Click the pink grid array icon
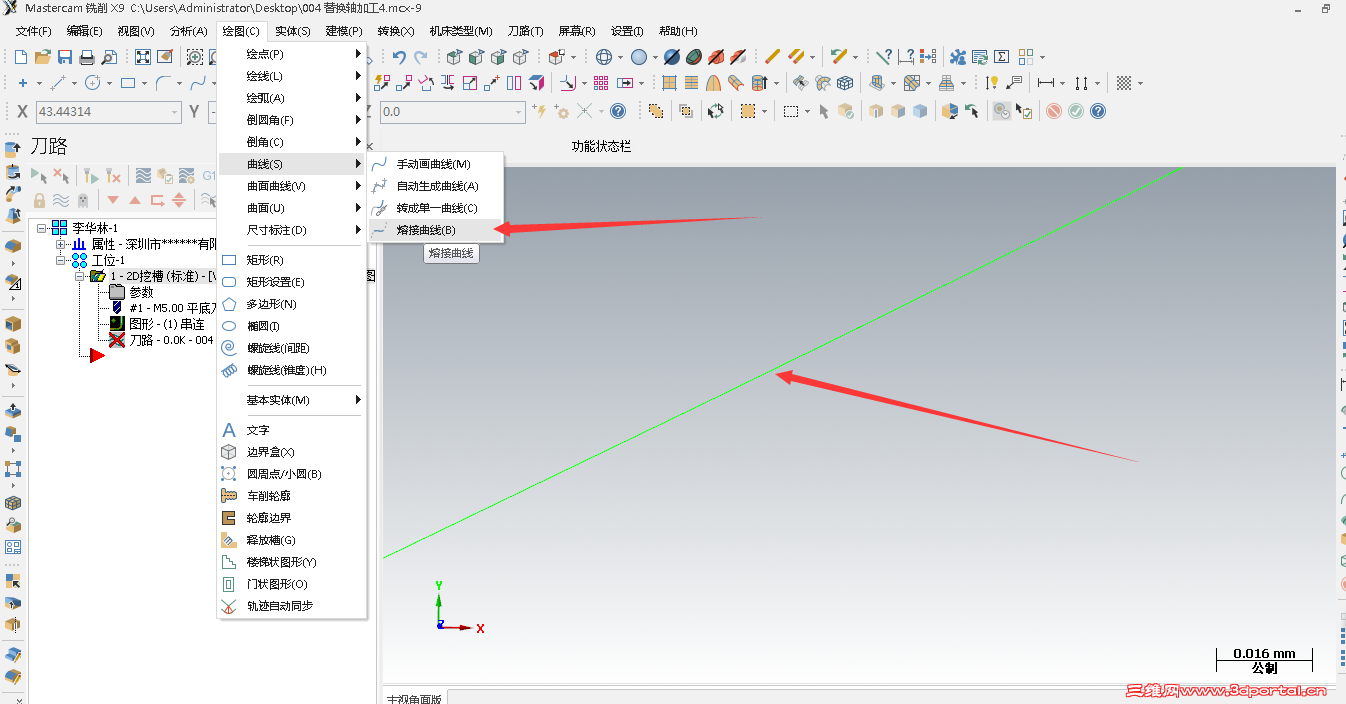The height and width of the screenshot is (704, 1346). [x=600, y=83]
